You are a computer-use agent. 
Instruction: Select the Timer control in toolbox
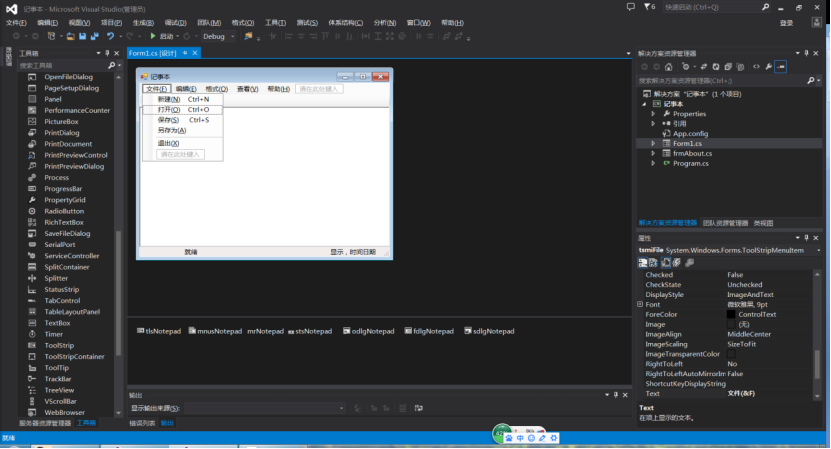coord(54,334)
